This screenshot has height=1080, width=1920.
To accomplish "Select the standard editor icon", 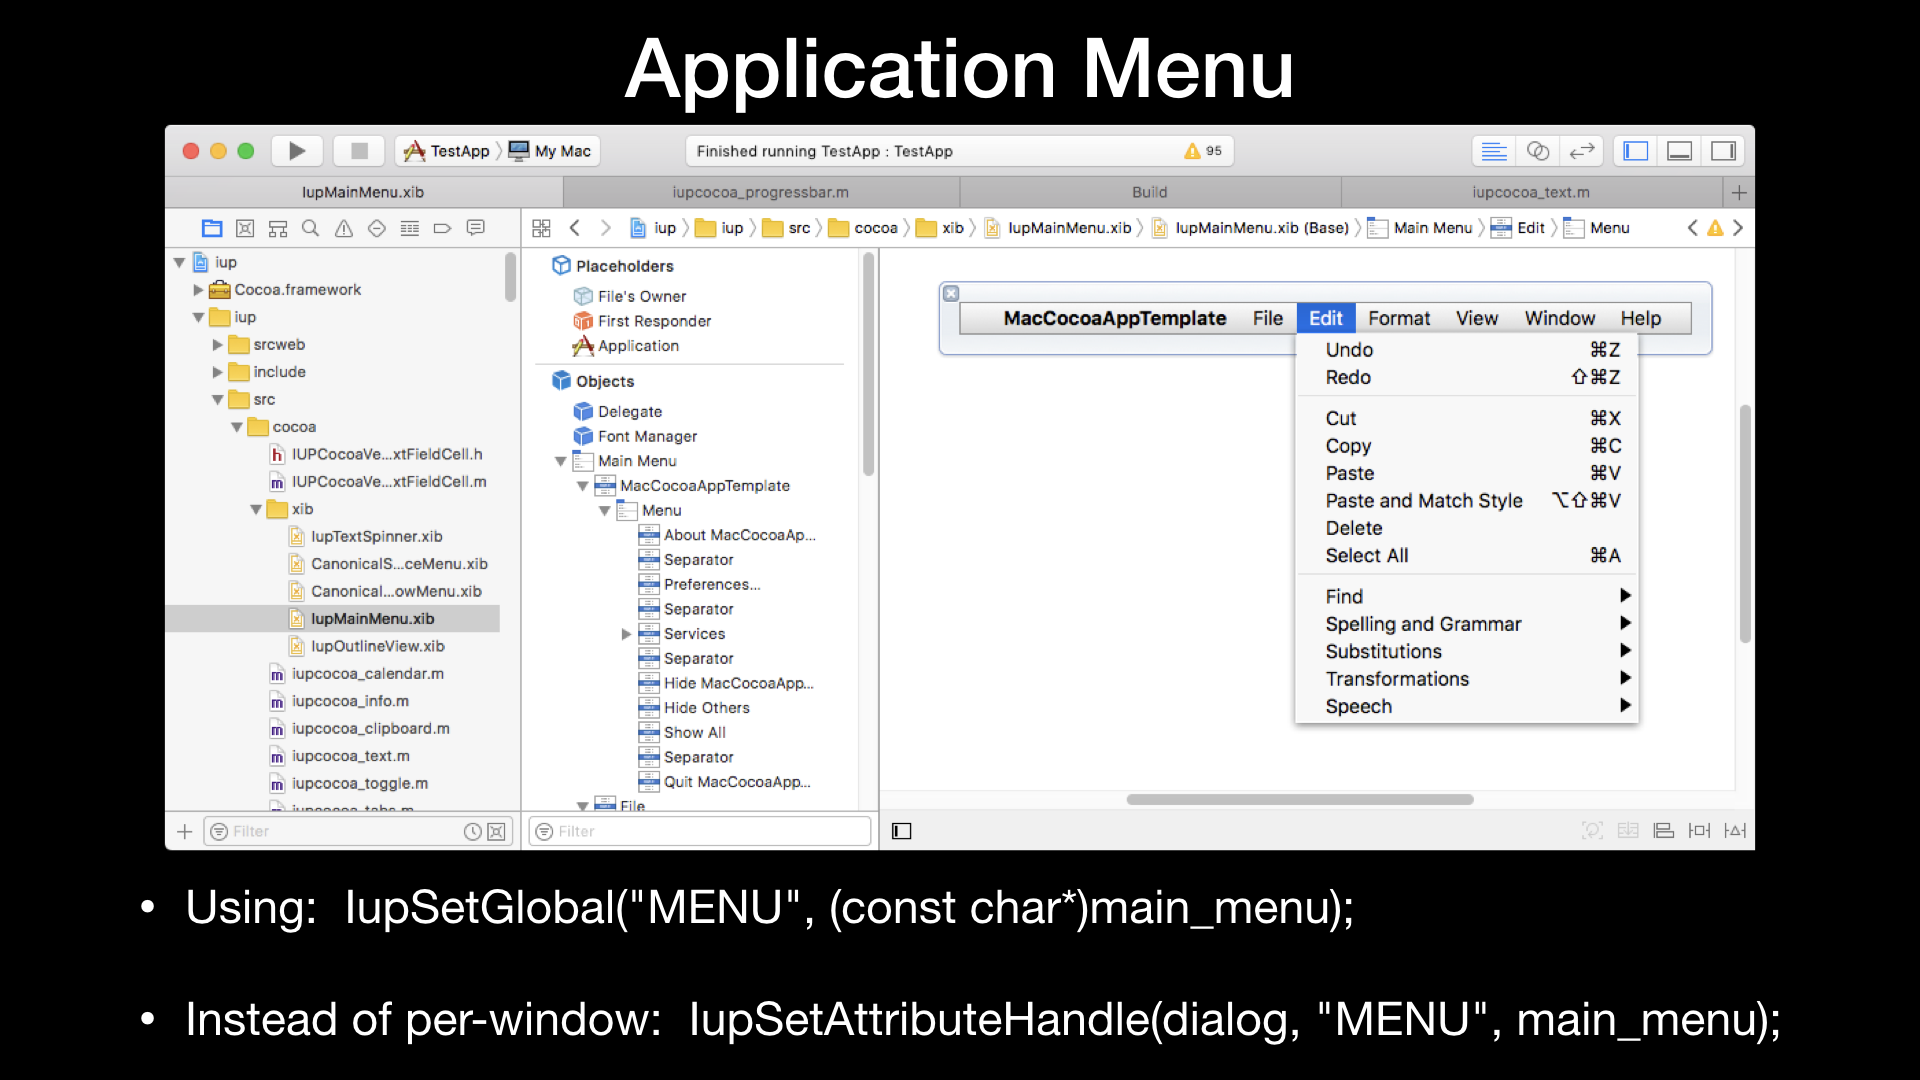I will tap(1494, 151).
